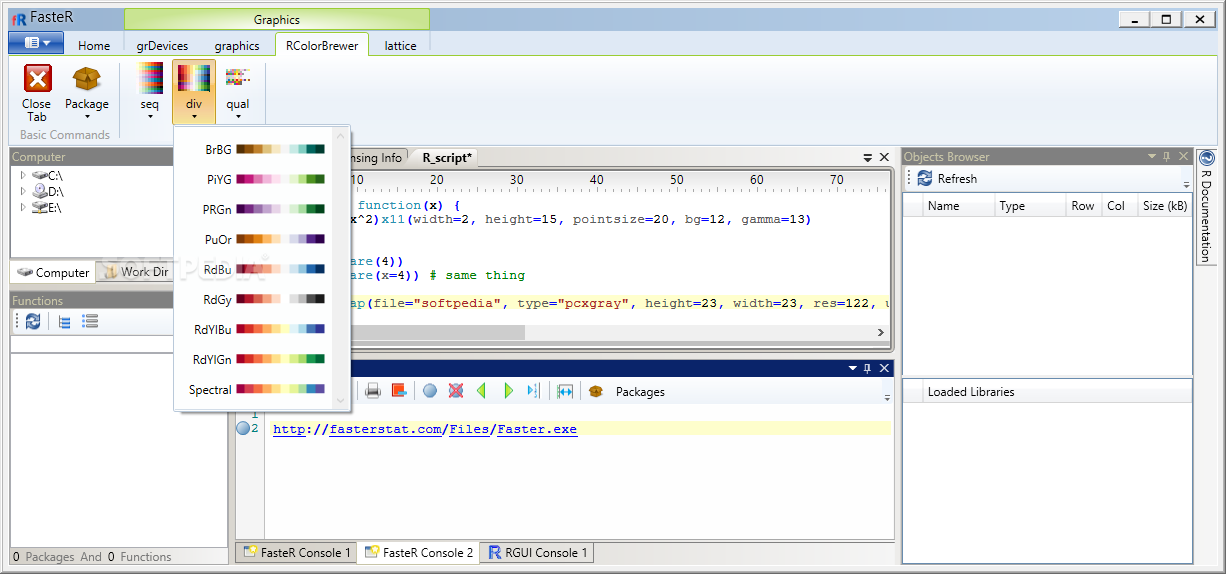This screenshot has height=574, width=1226.
Task: Collapse the div diverging palettes dropdown
Action: [x=194, y=92]
